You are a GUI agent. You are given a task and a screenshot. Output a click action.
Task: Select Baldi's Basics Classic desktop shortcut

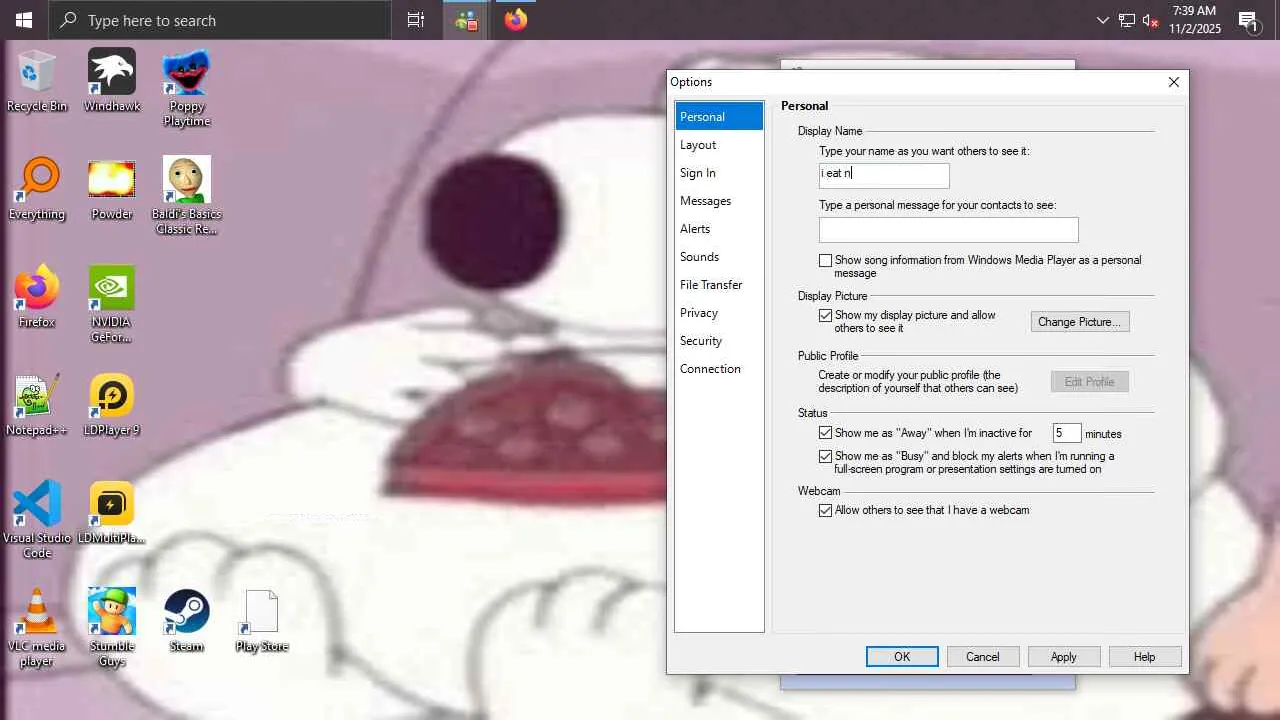pyautogui.click(x=187, y=196)
